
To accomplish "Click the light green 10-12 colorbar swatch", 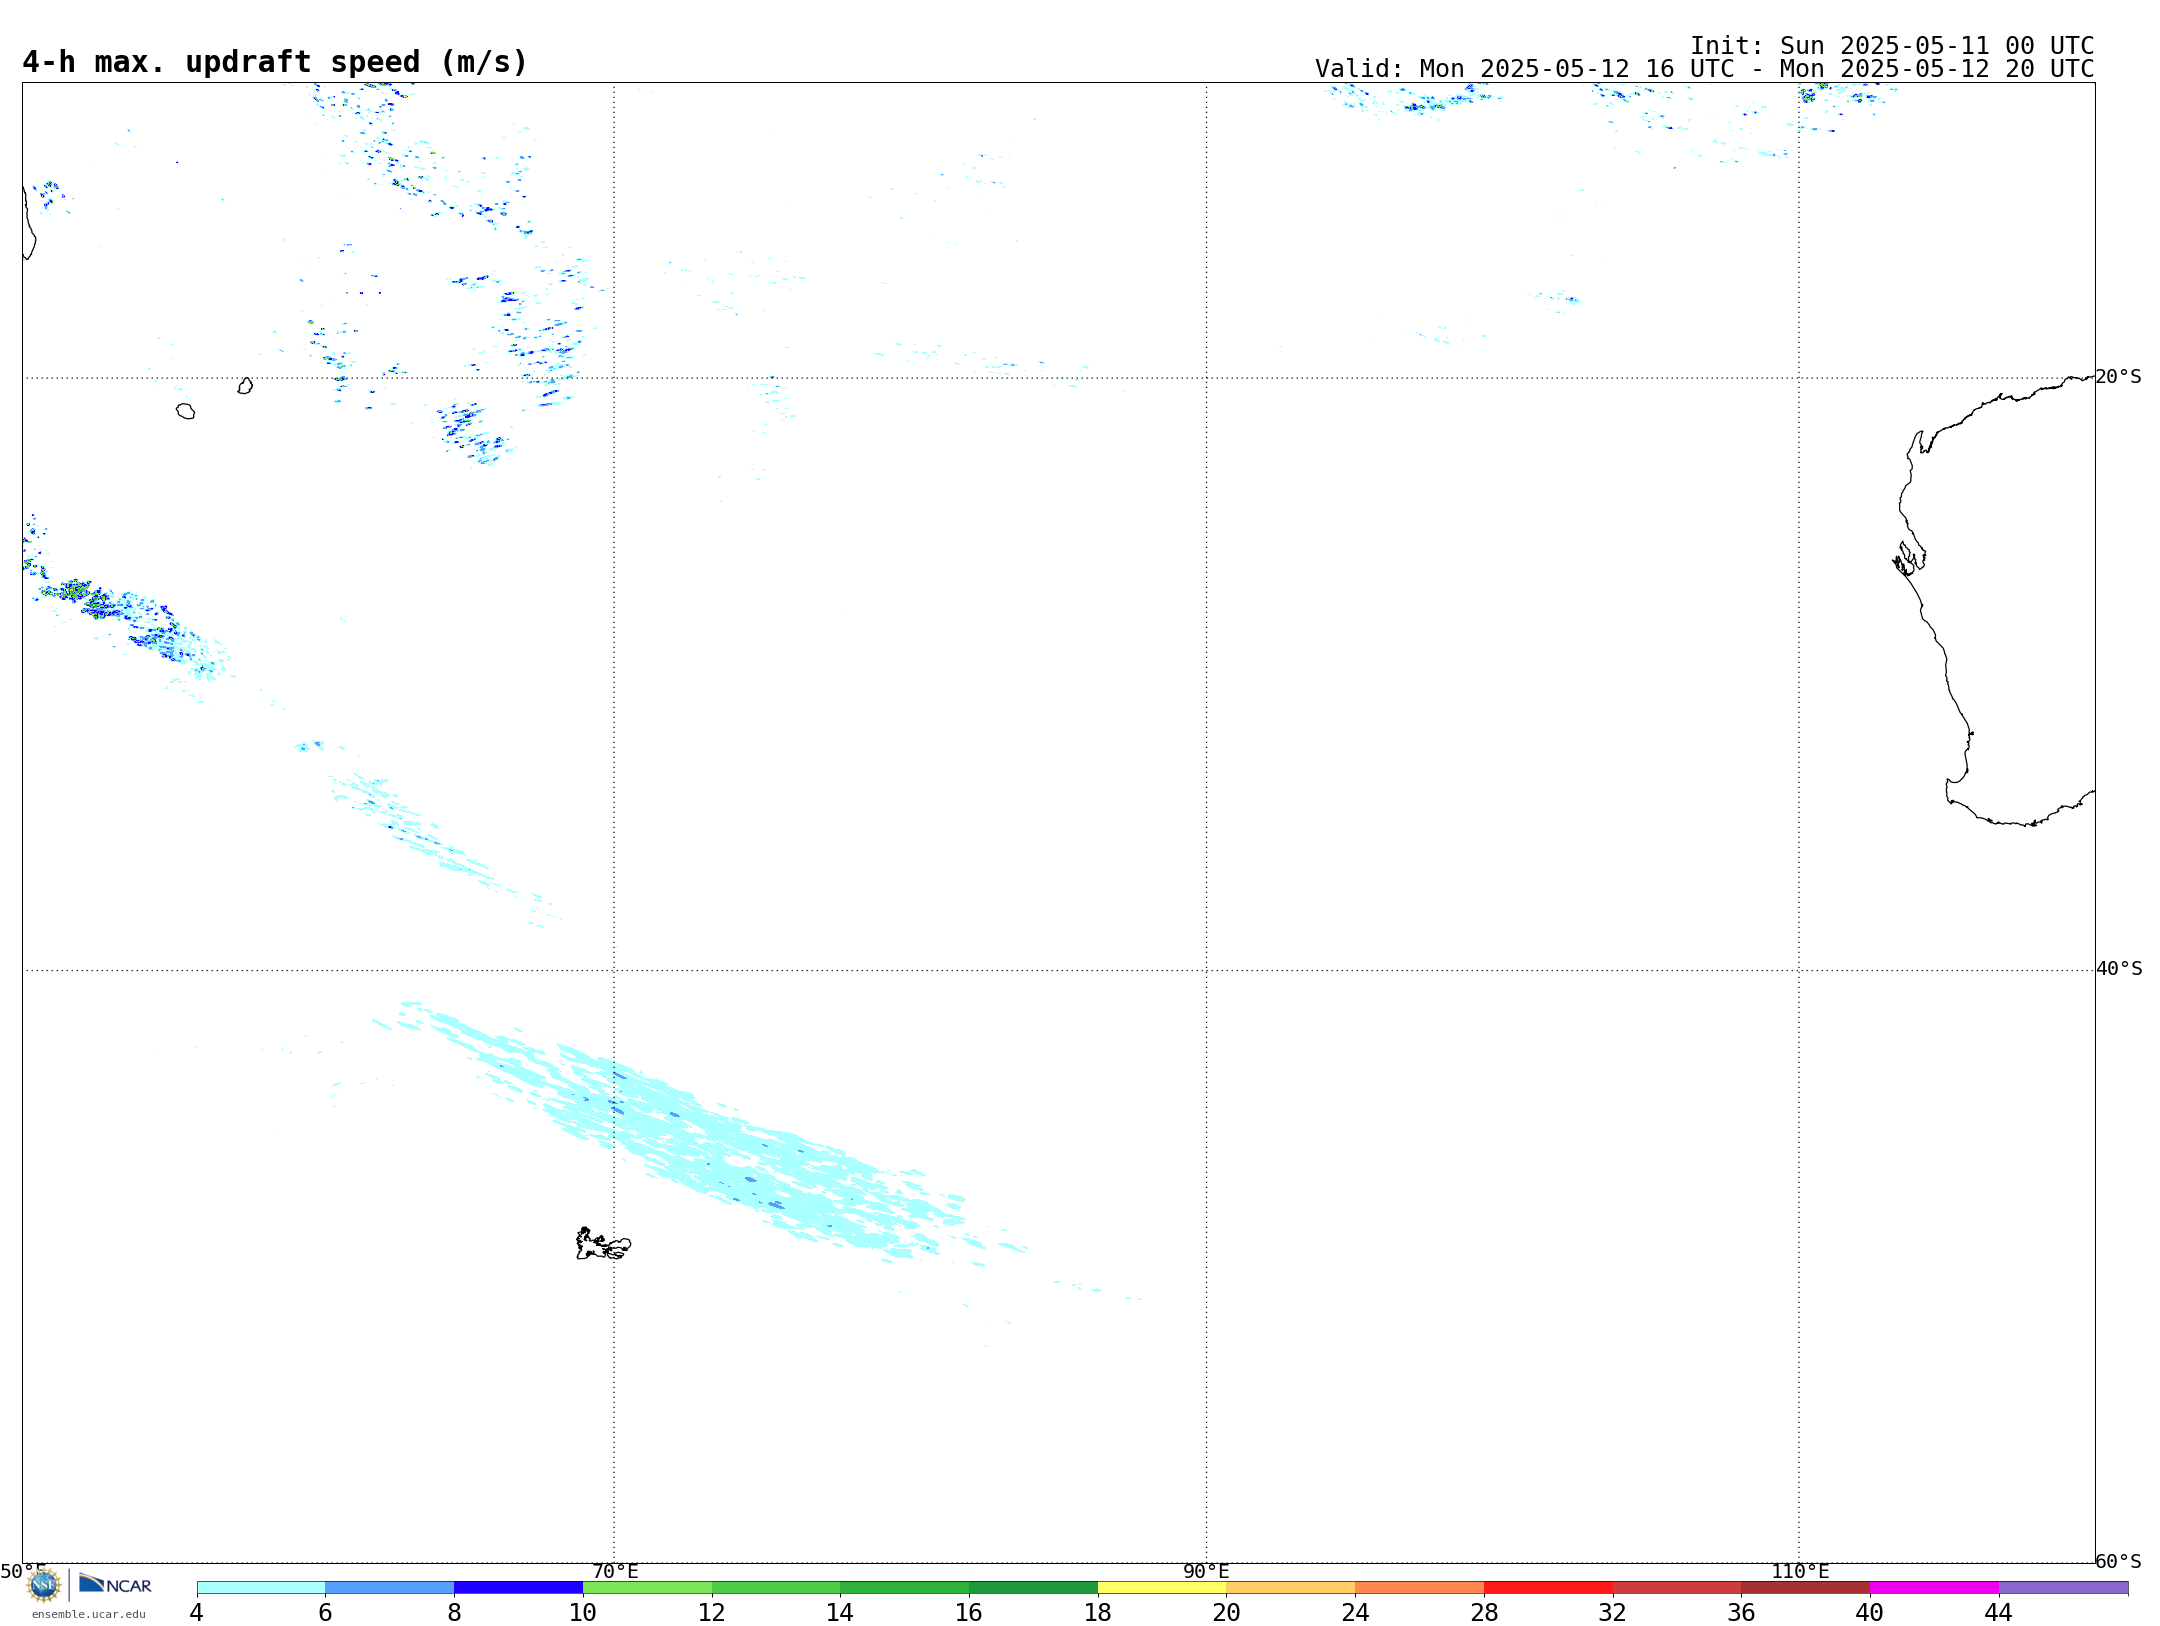I will pos(647,1587).
